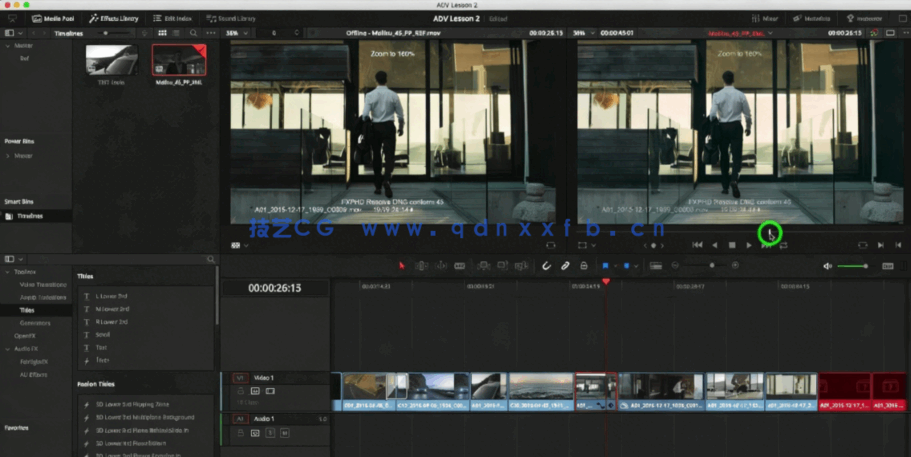Select the Blade Edit Mode tool
Image resolution: width=911 pixels, height=457 pixels.
460,265
